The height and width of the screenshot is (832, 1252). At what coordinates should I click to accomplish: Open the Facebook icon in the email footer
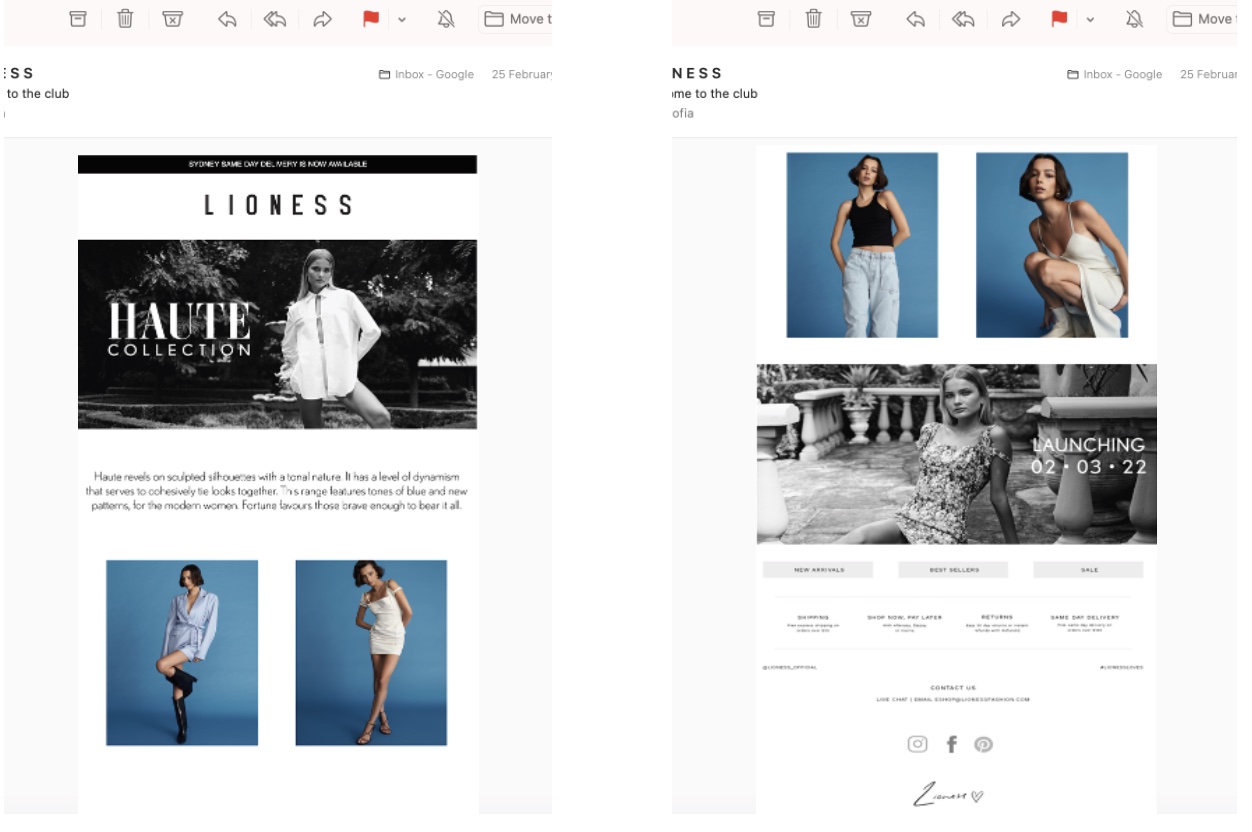point(951,744)
